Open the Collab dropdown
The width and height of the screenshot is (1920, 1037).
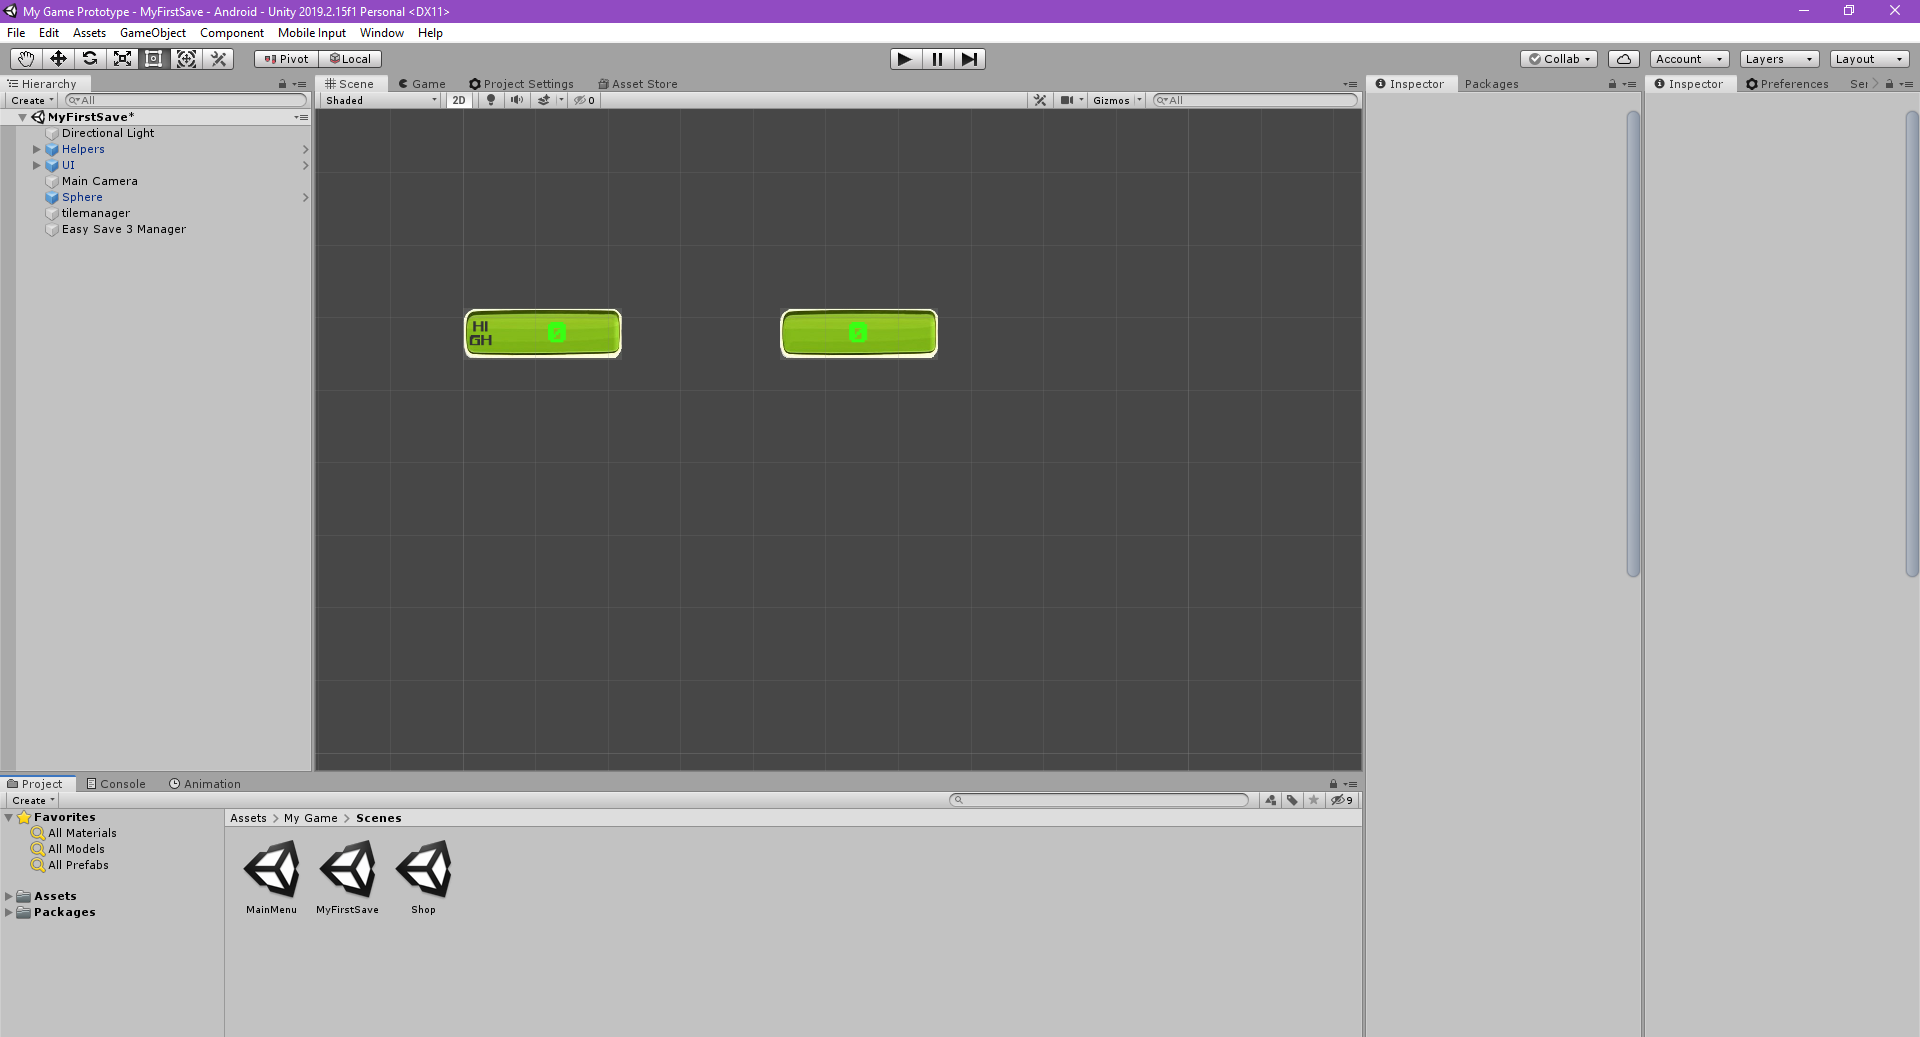[x=1559, y=59]
